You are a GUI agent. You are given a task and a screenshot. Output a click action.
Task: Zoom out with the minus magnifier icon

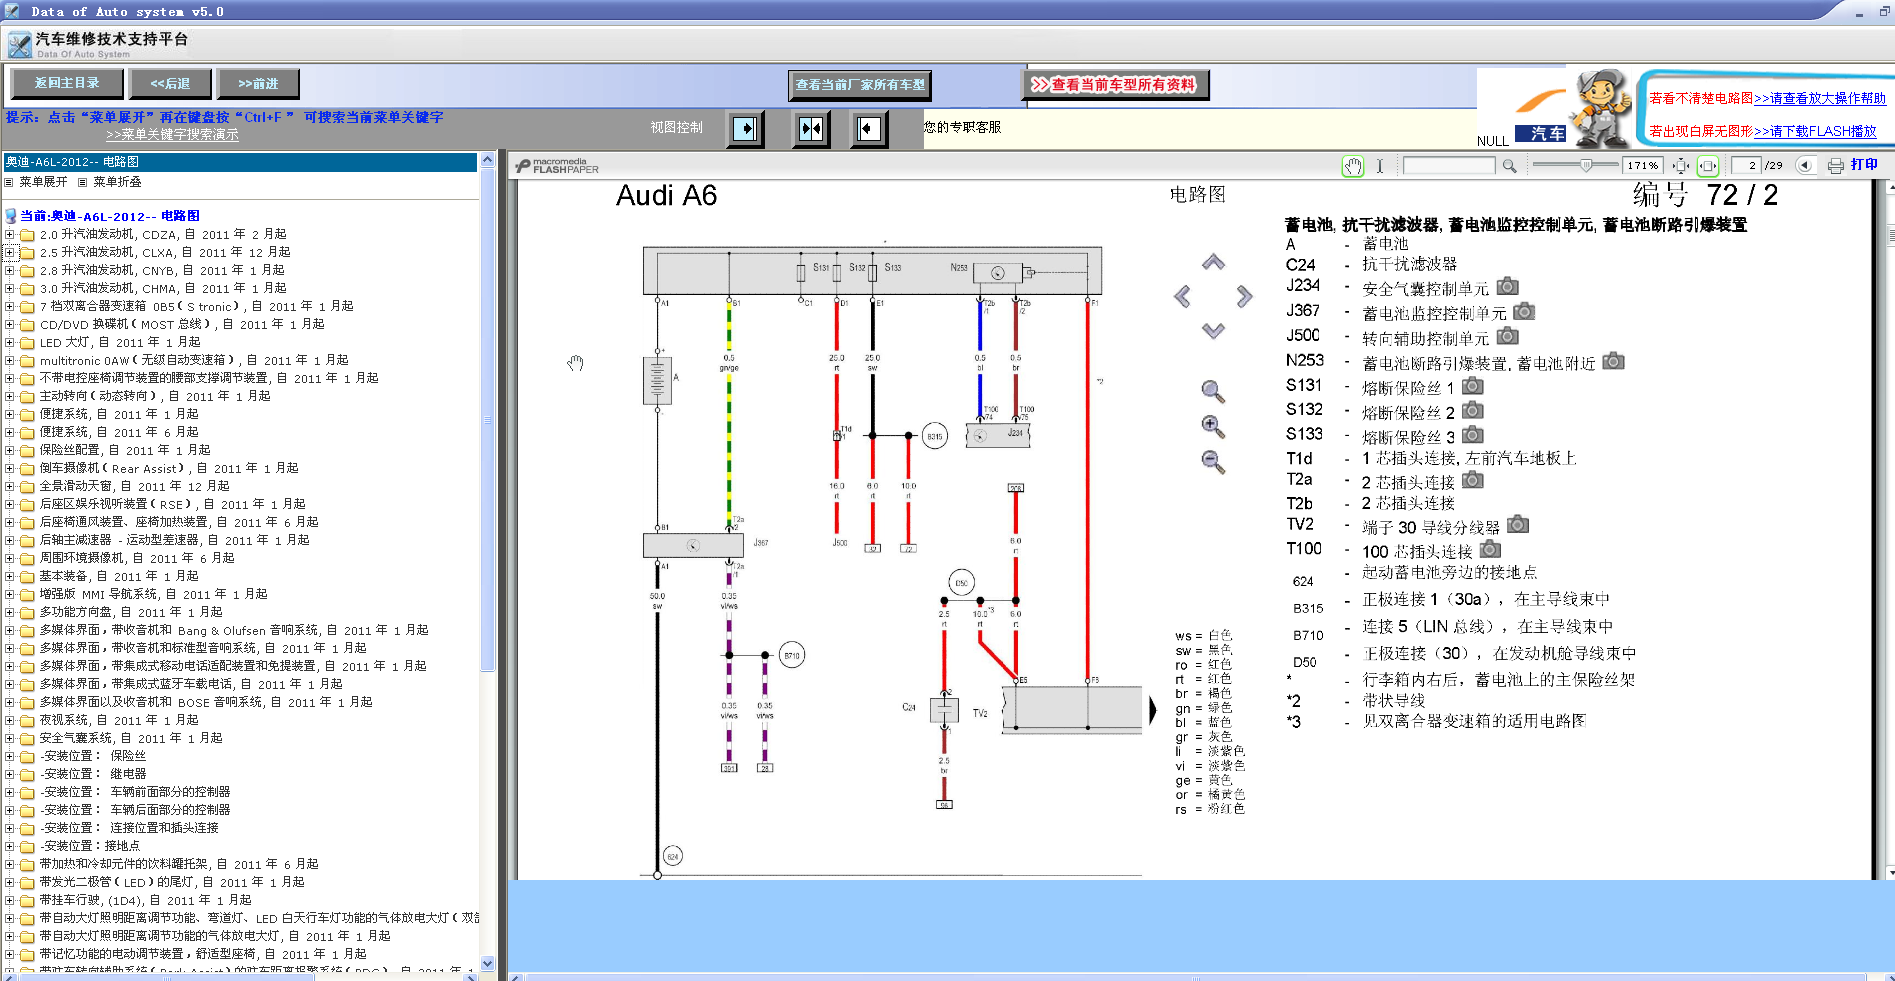click(x=1213, y=462)
